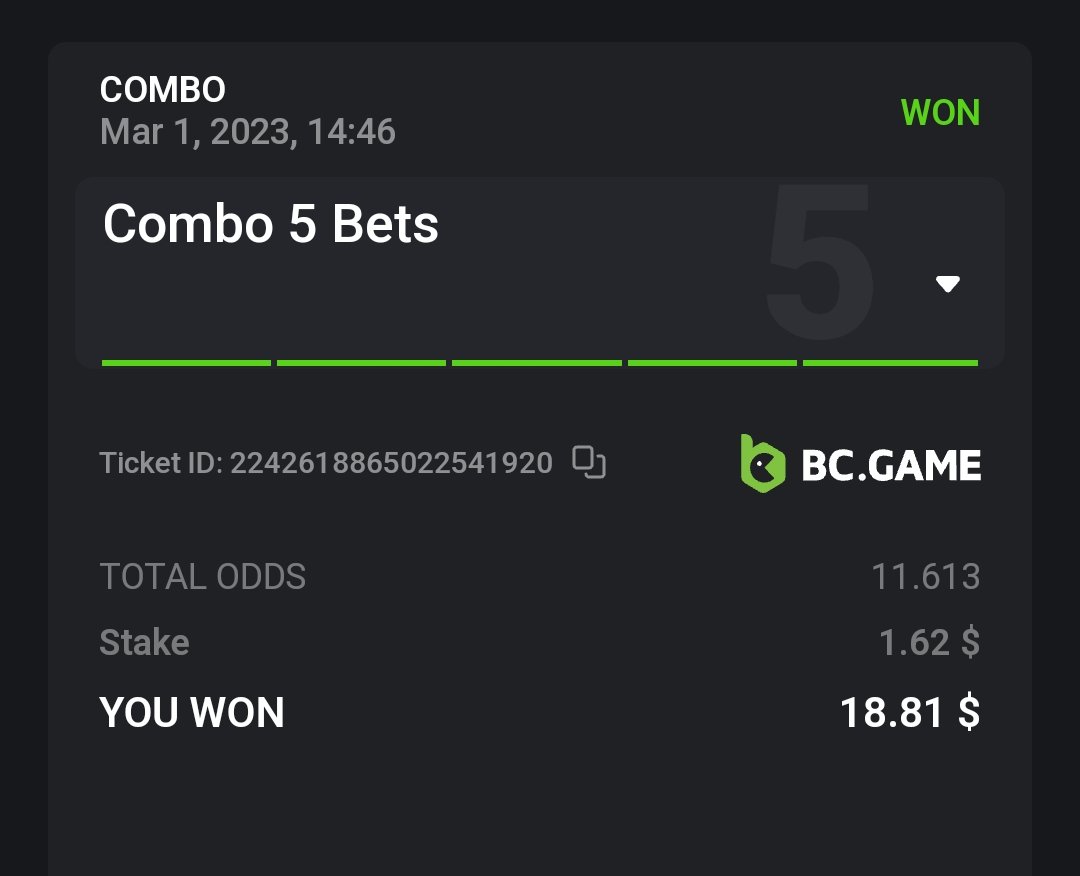Click the Combo 5 Bets title
Viewport: 1080px width, 876px height.
271,224
